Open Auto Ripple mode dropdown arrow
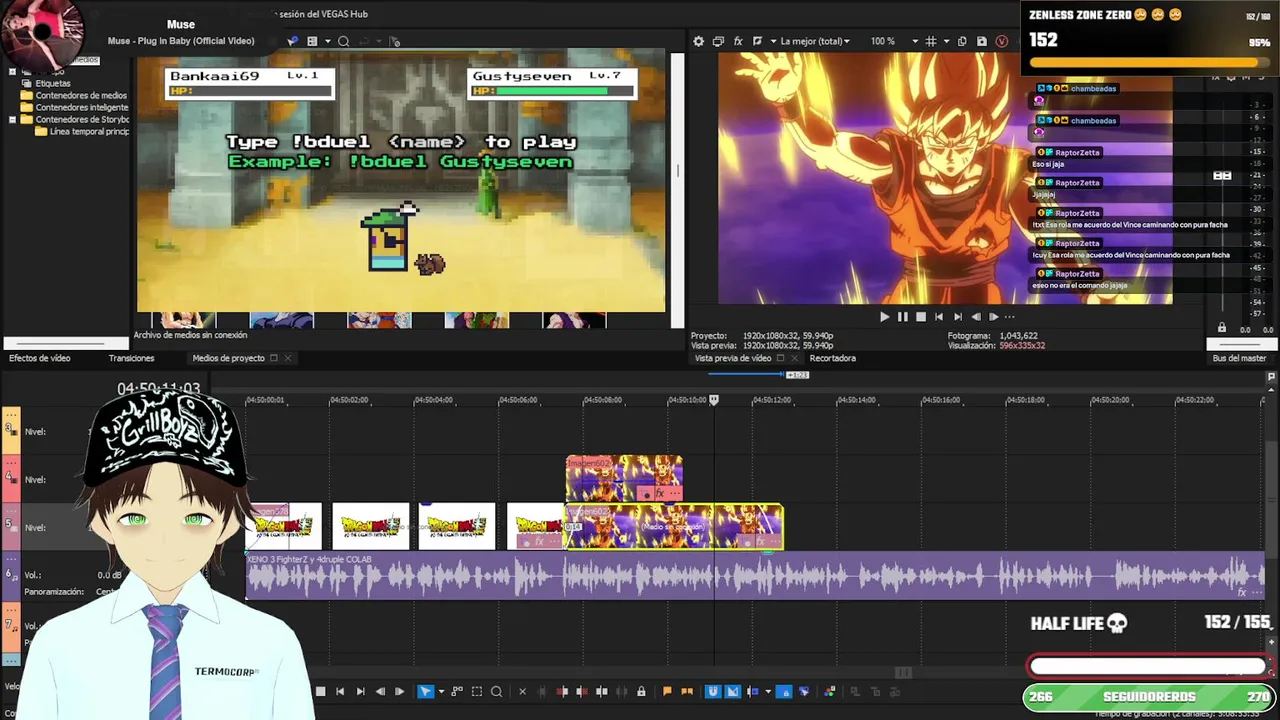 point(768,691)
